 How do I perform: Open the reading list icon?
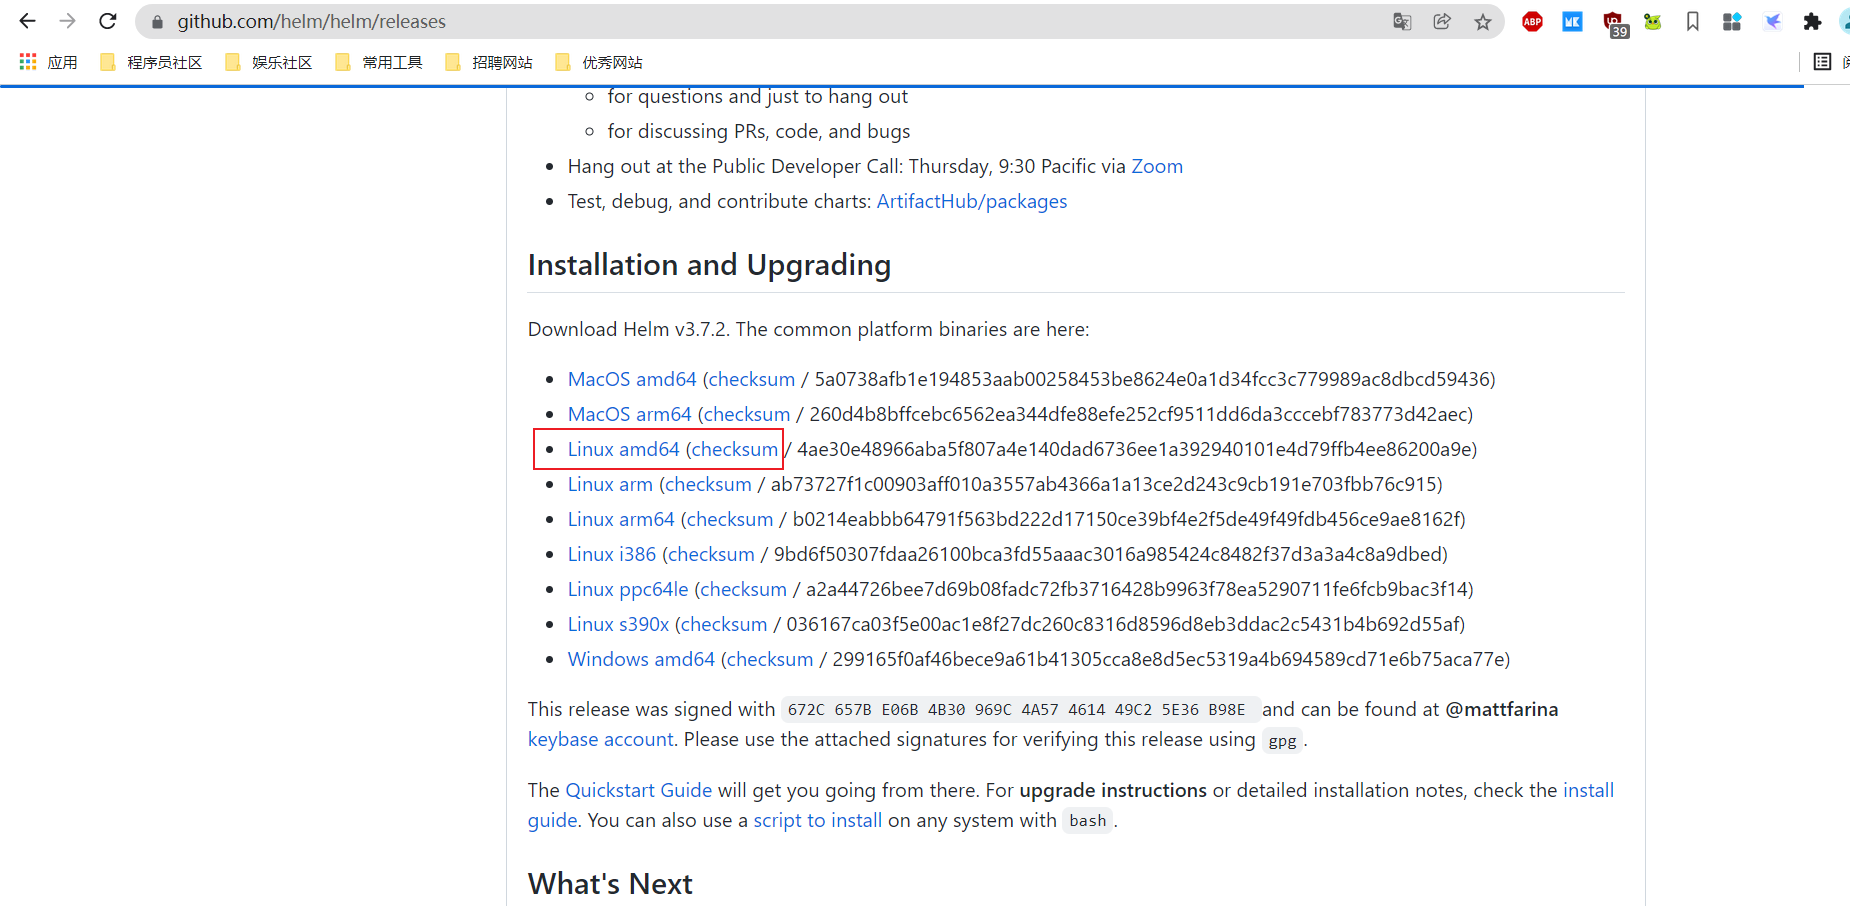pyautogui.click(x=1822, y=62)
